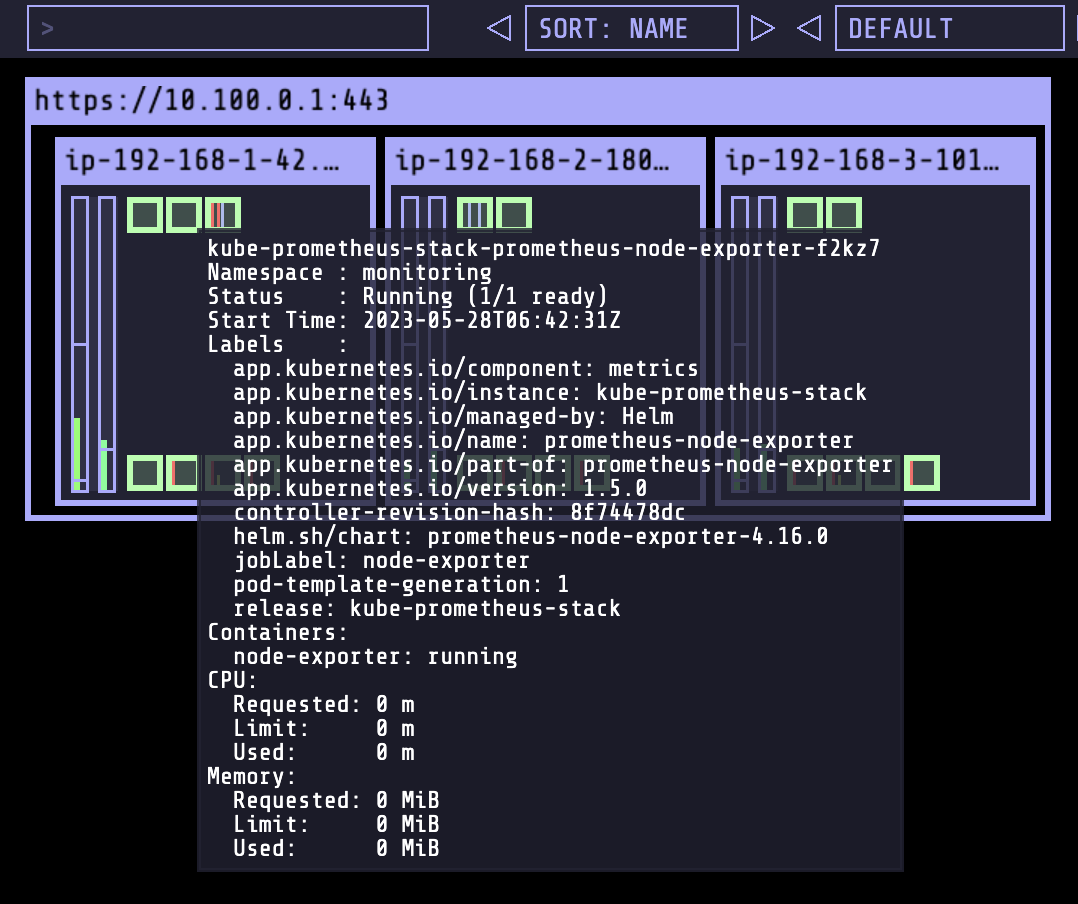Click first top pod box in node ip-192-168-1-42
The height and width of the screenshot is (904, 1078).
point(145,214)
